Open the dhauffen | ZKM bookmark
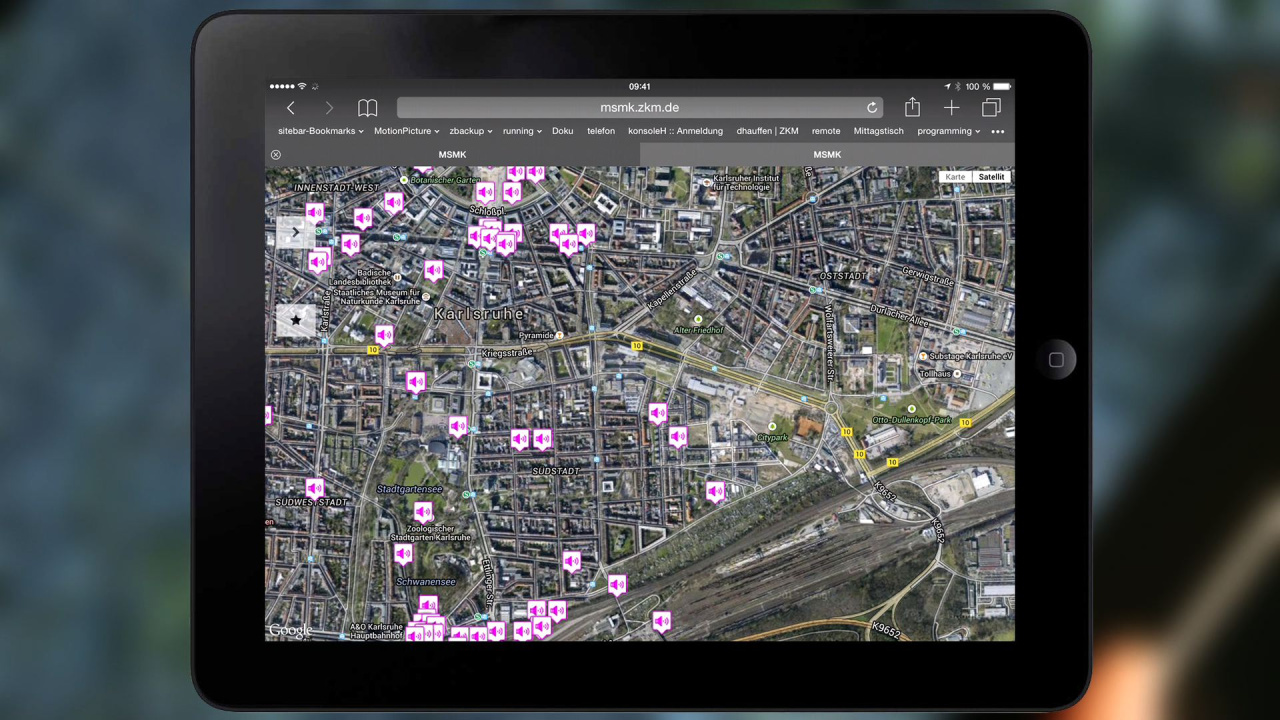Viewport: 1280px width, 720px height. pyautogui.click(x=767, y=131)
